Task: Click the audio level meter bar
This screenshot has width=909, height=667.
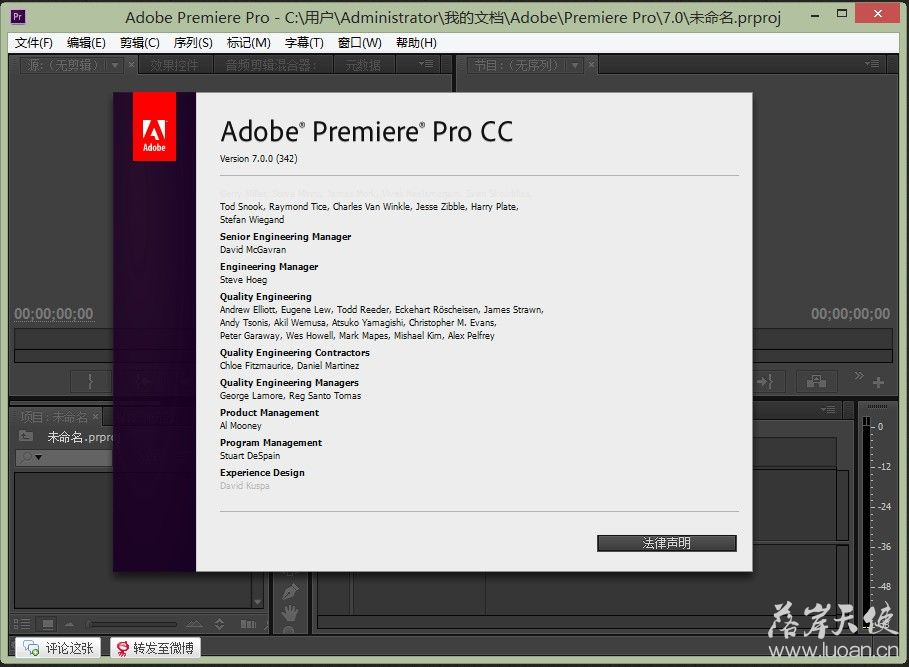Action: point(866,522)
